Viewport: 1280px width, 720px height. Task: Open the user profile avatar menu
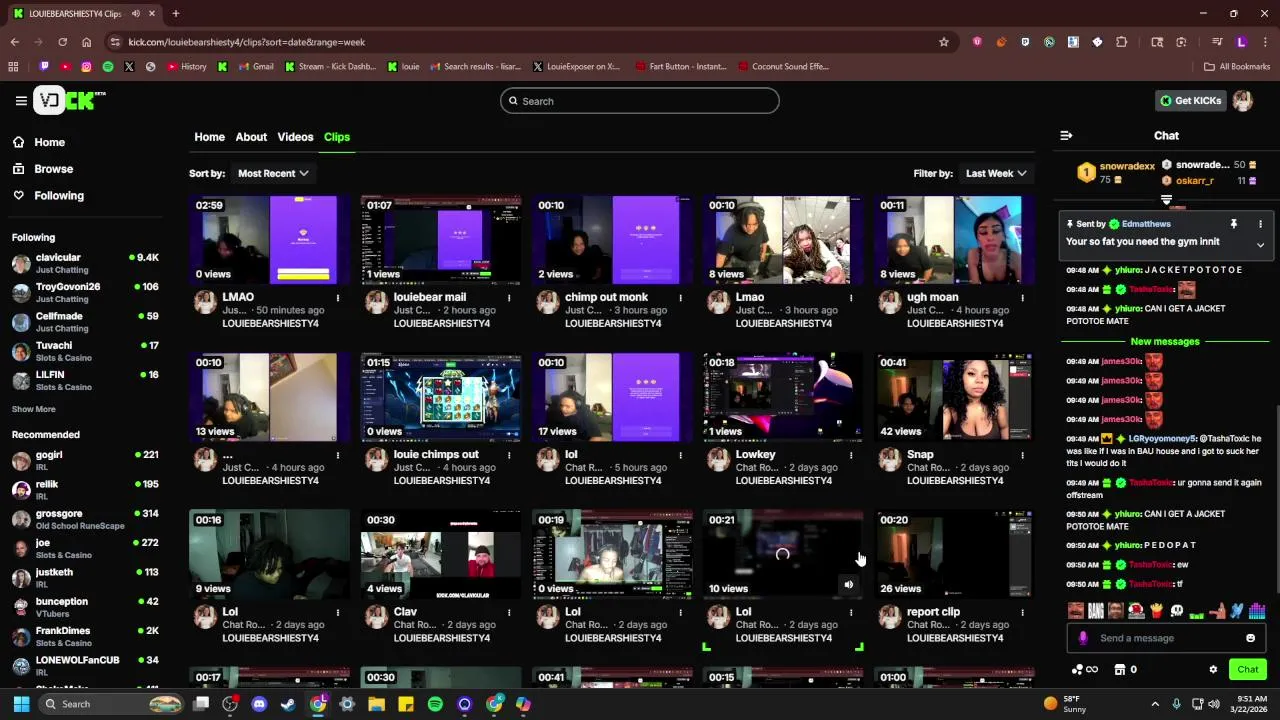(x=1242, y=100)
